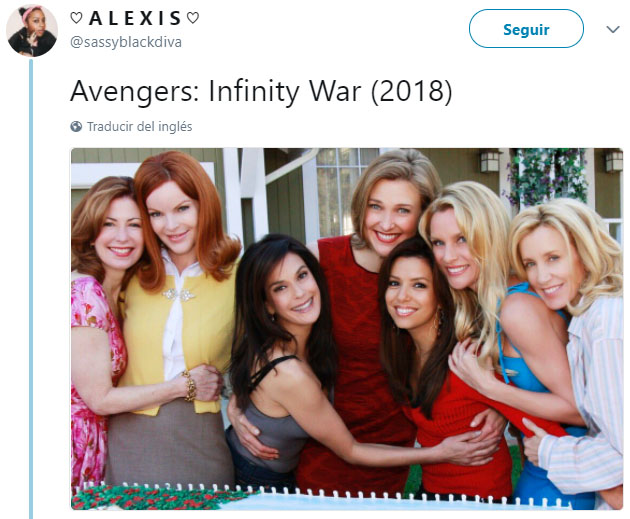Click the globe icon beside Traducir del inglés
The width and height of the screenshot is (630, 519).
(x=76, y=127)
